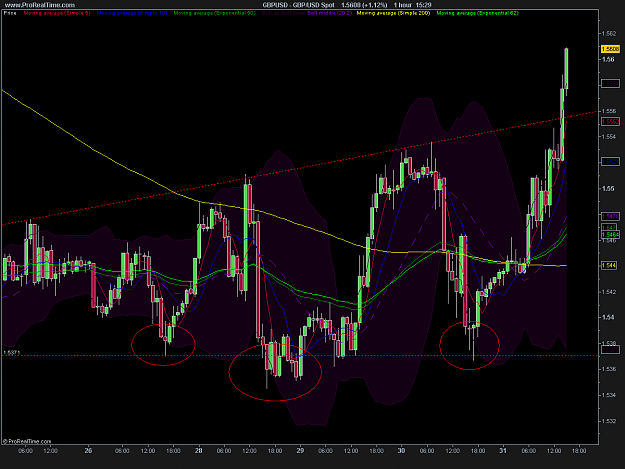Viewport: 625px width, 469px height.
Task: Select Moving average (Simple 5) legend entry
Action: (57, 13)
